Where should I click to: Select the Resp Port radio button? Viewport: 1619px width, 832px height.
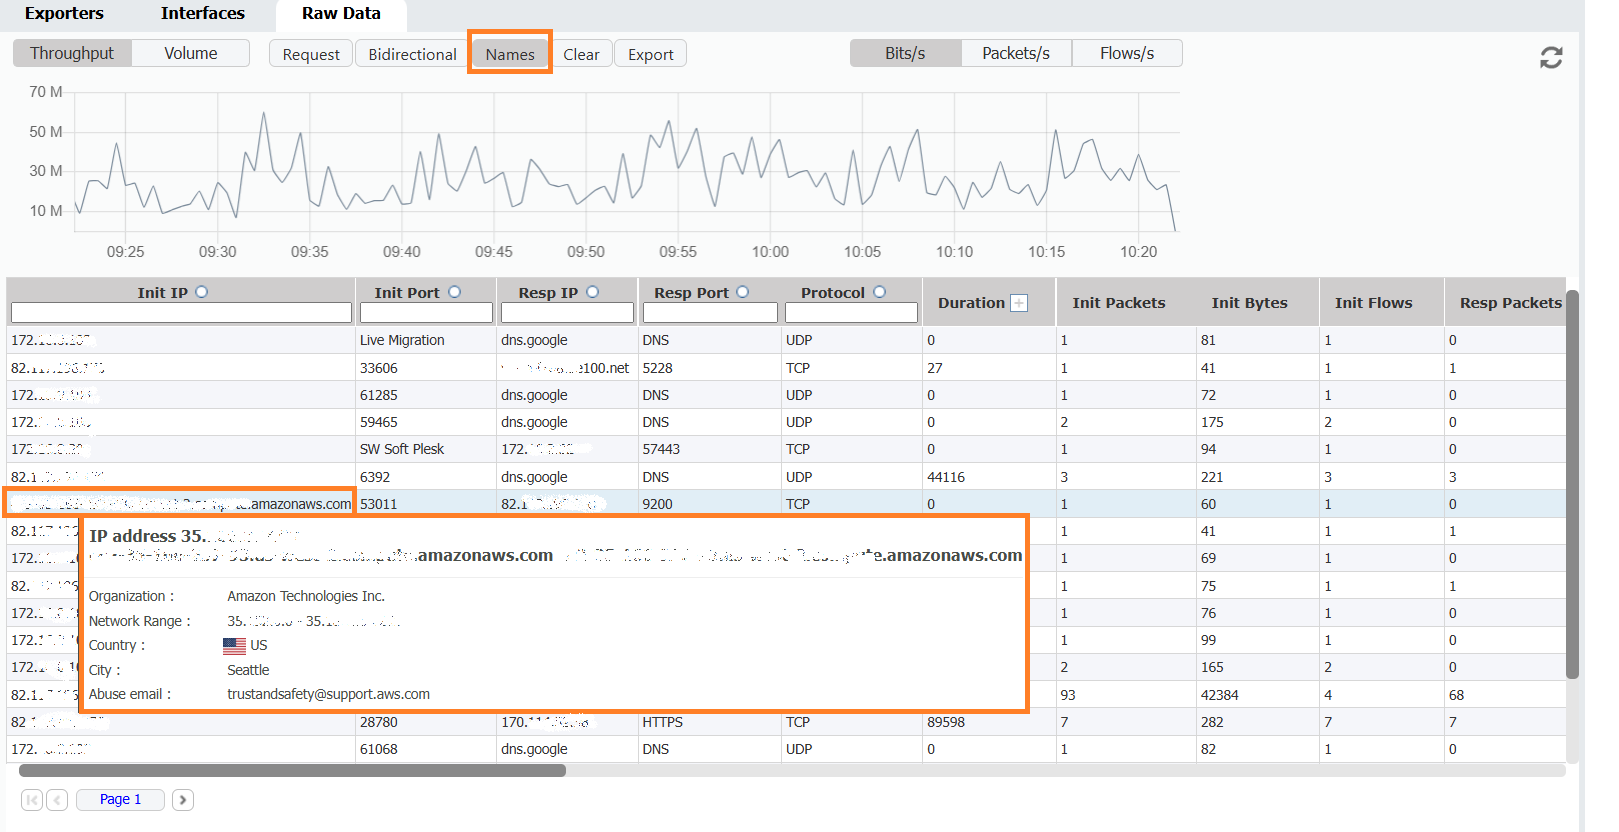tap(742, 292)
